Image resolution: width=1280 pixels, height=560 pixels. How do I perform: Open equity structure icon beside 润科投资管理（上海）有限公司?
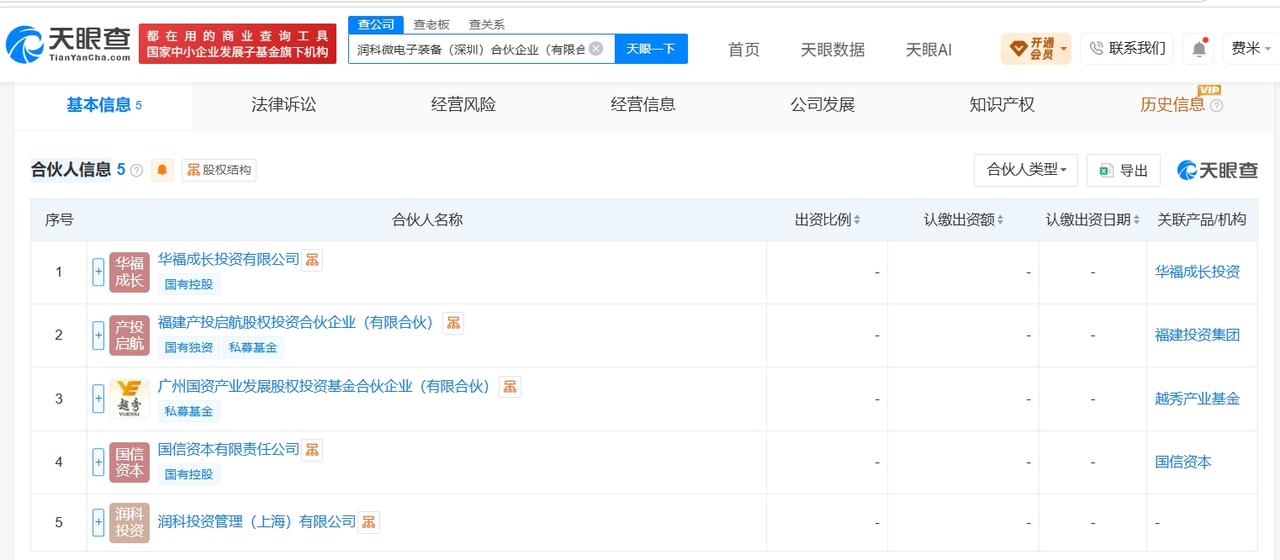pyautogui.click(x=369, y=522)
